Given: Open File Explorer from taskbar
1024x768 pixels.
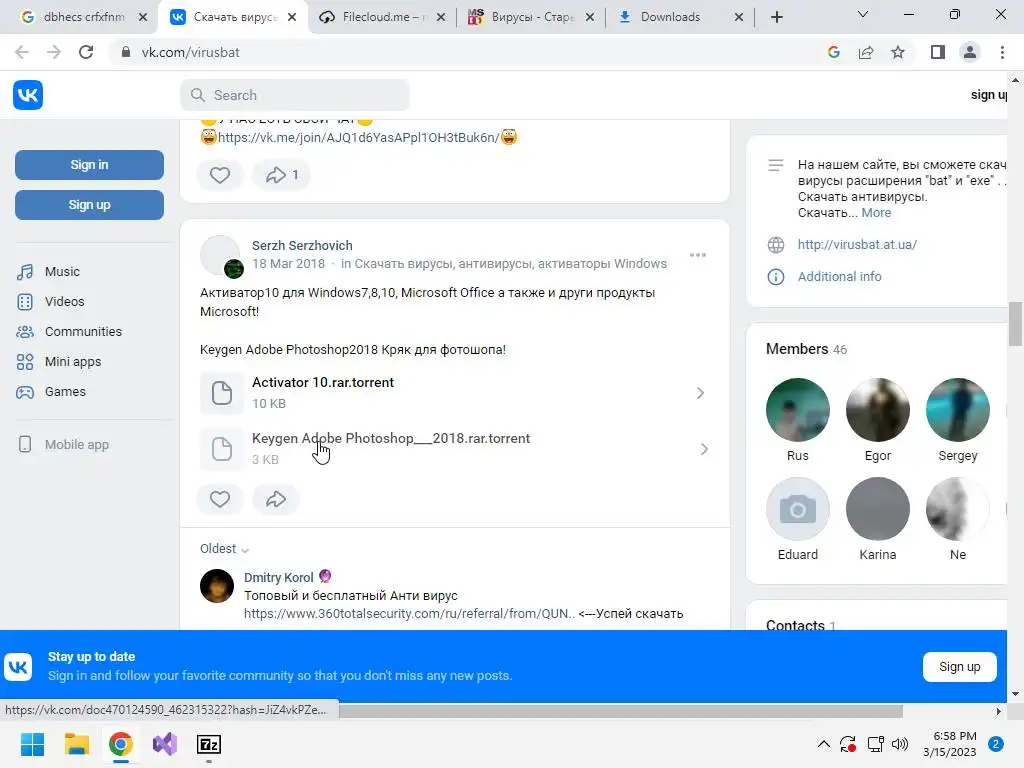Looking at the screenshot, I should click(x=76, y=744).
